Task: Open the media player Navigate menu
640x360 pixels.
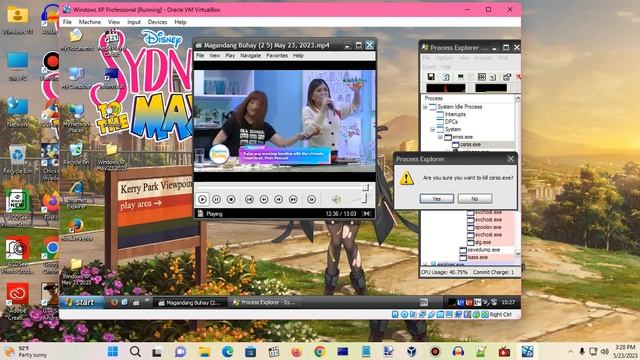Action: (251, 56)
